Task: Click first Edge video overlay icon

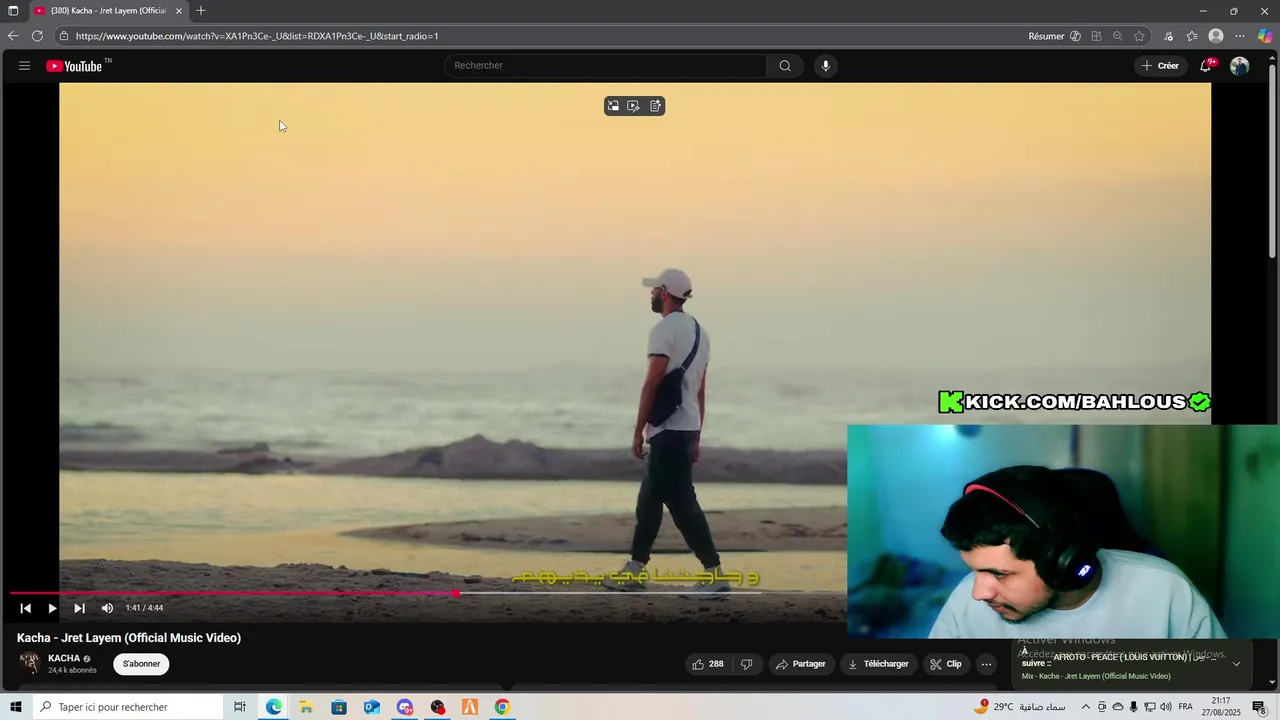Action: tap(613, 106)
